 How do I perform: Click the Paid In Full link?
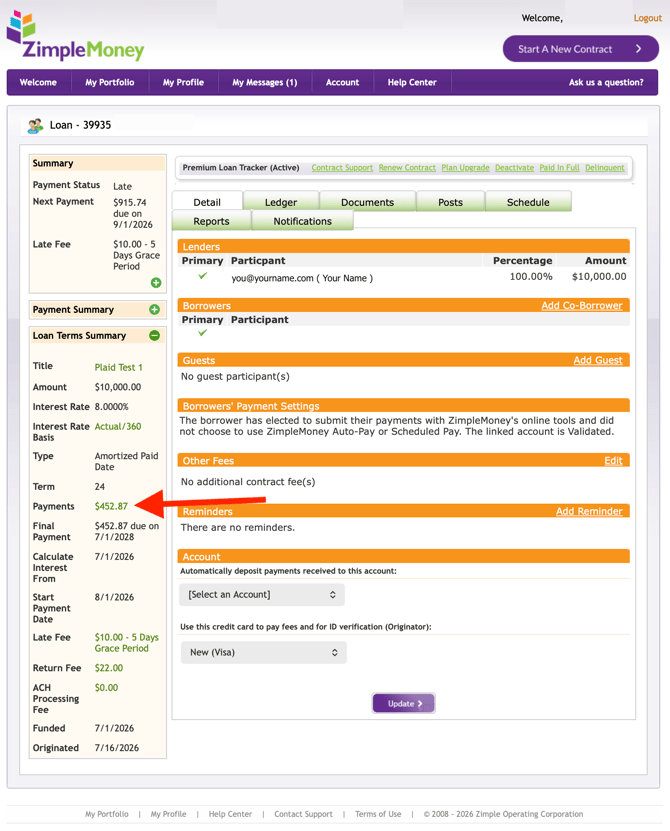pyautogui.click(x=559, y=167)
